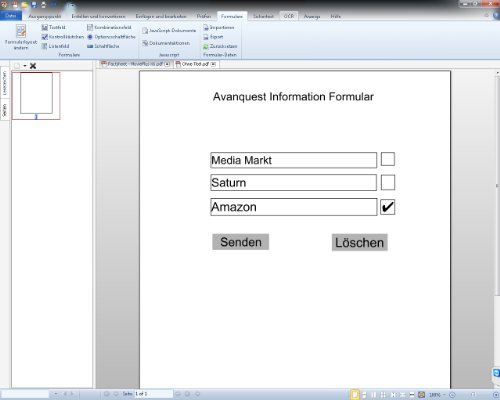Open the Lesezeichen side panel tab
The height and width of the screenshot is (400, 500).
tap(4, 83)
